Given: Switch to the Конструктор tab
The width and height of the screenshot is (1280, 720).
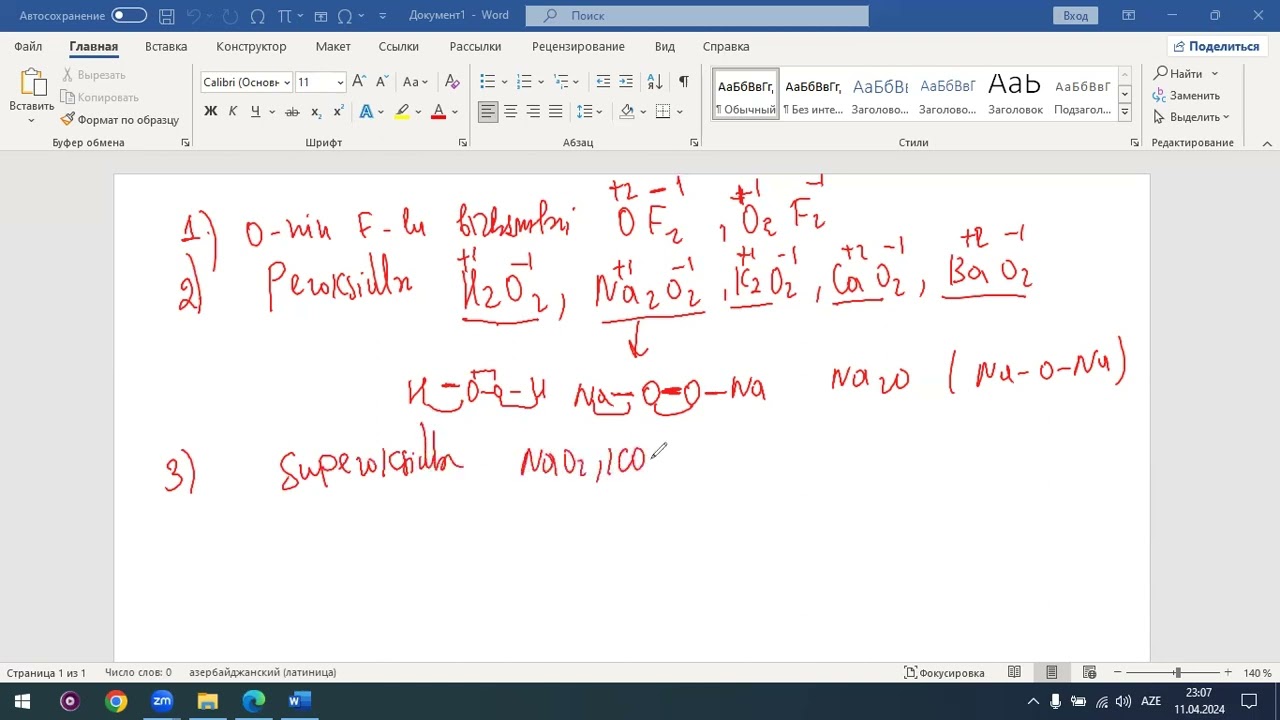Looking at the screenshot, I should pos(251,47).
